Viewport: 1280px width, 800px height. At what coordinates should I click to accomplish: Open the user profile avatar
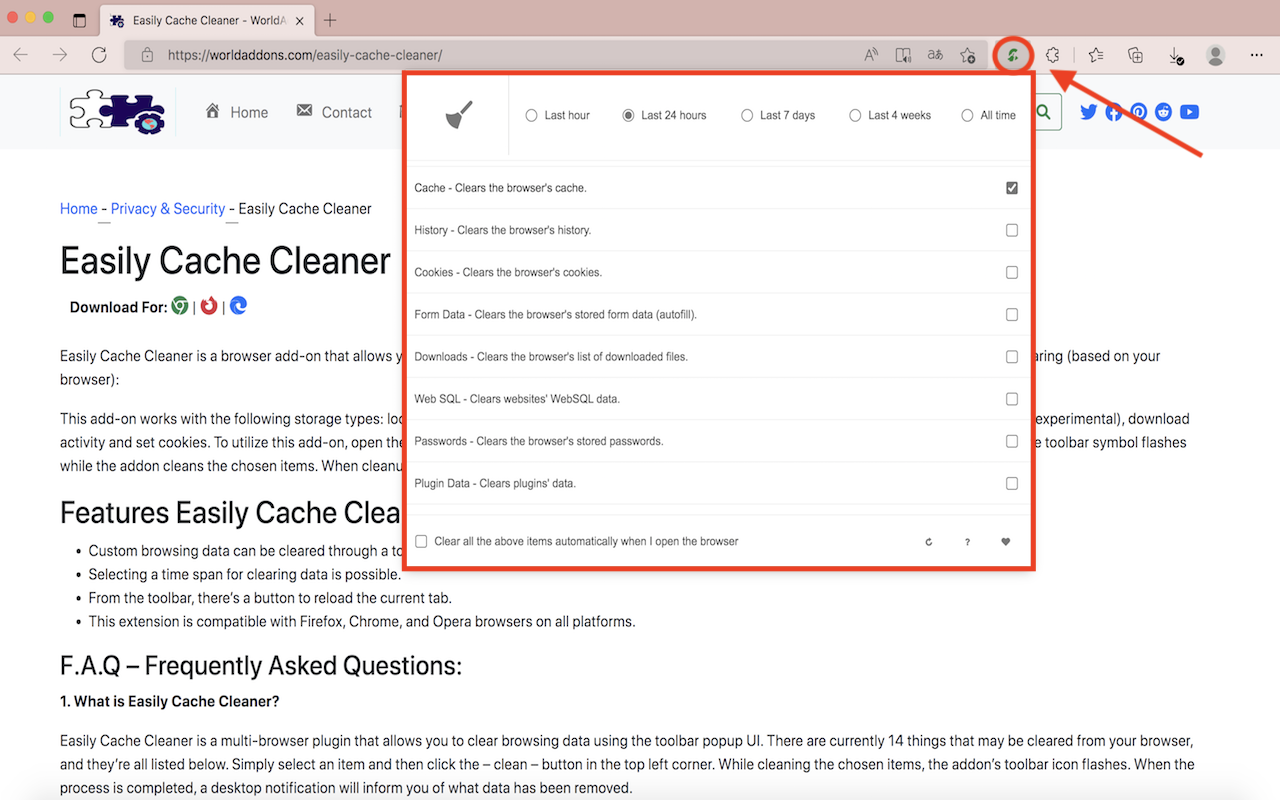pyautogui.click(x=1216, y=55)
